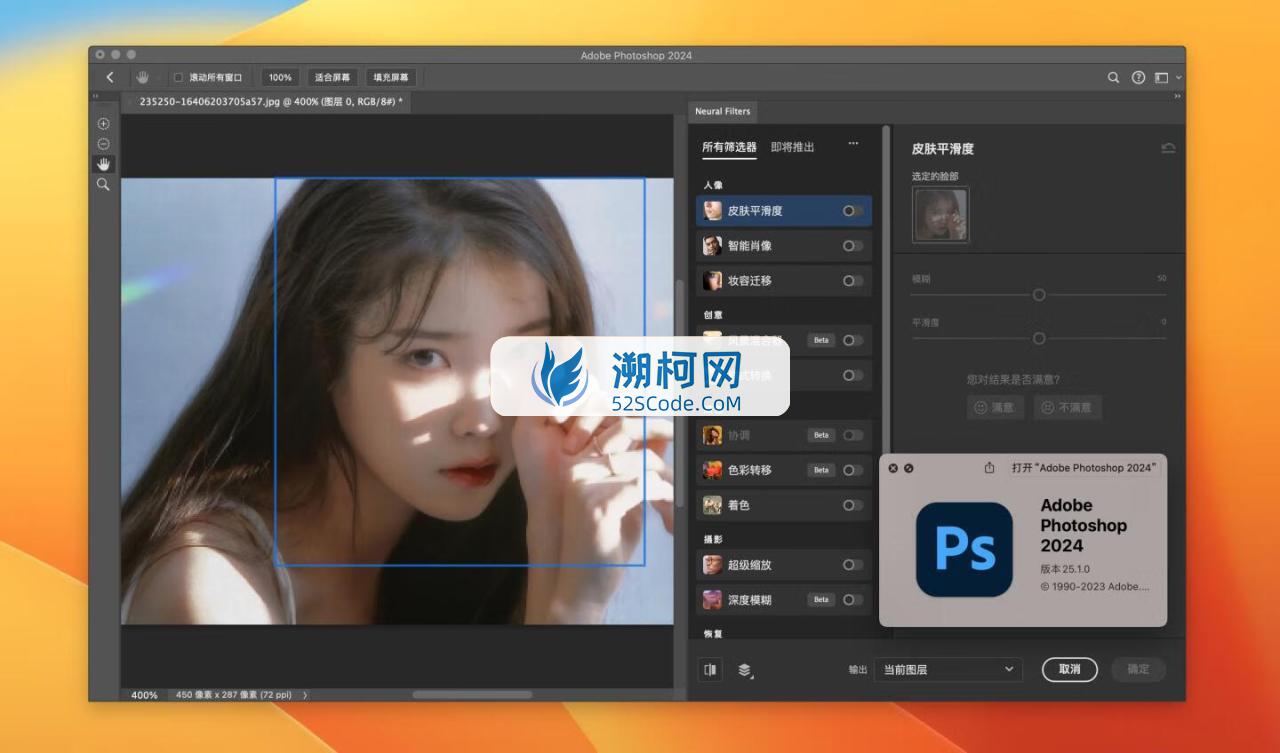Switch to the 即将推出 tab

tap(792, 147)
